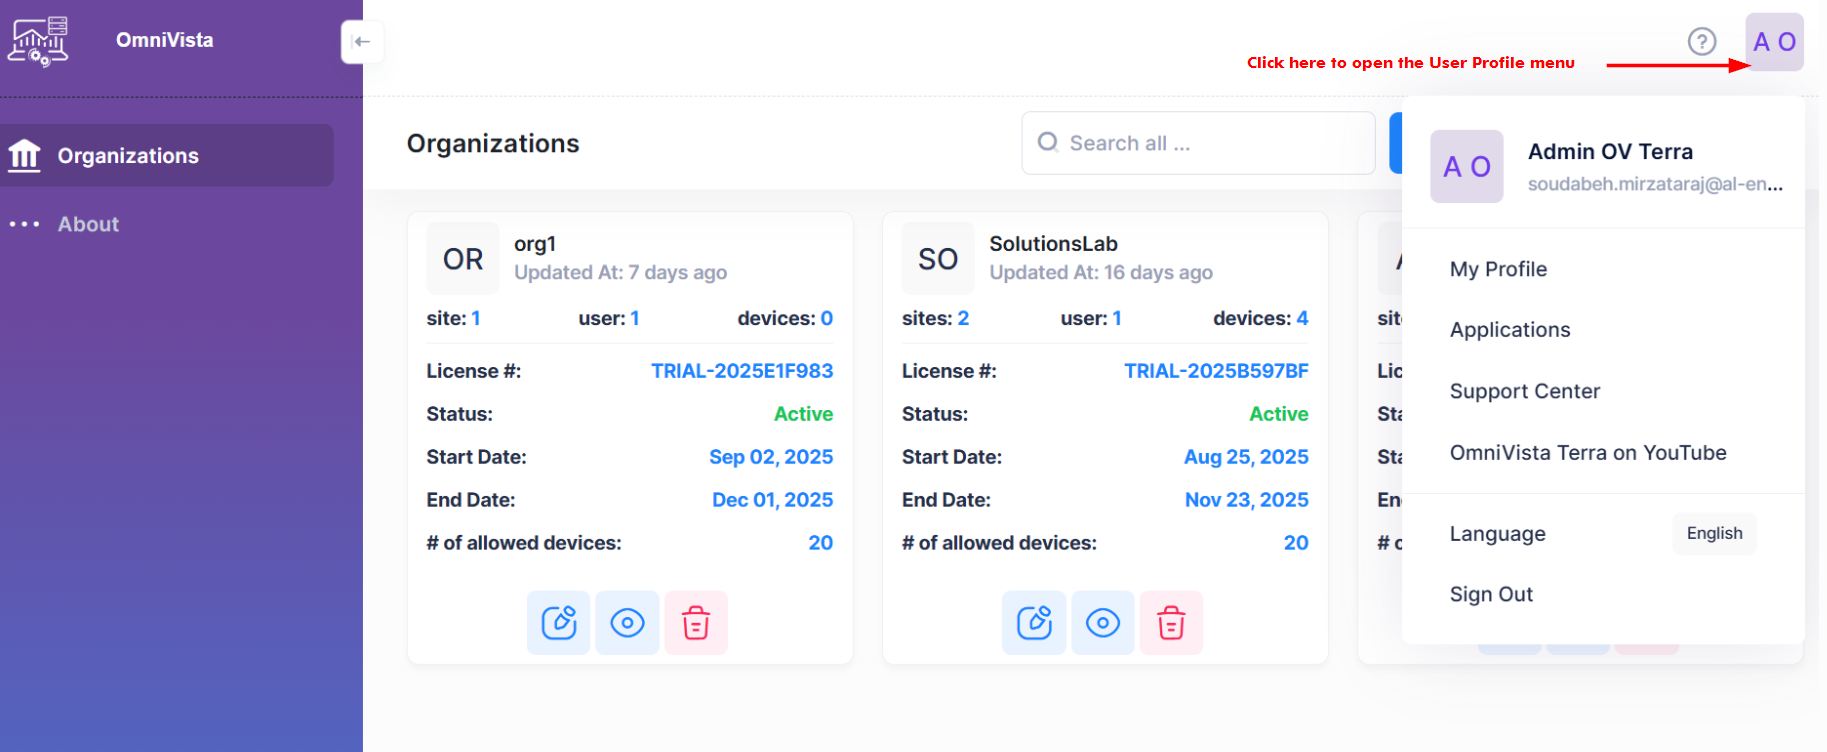Delete the SolutionsLab organization
The width and height of the screenshot is (1827, 752).
tap(1171, 623)
